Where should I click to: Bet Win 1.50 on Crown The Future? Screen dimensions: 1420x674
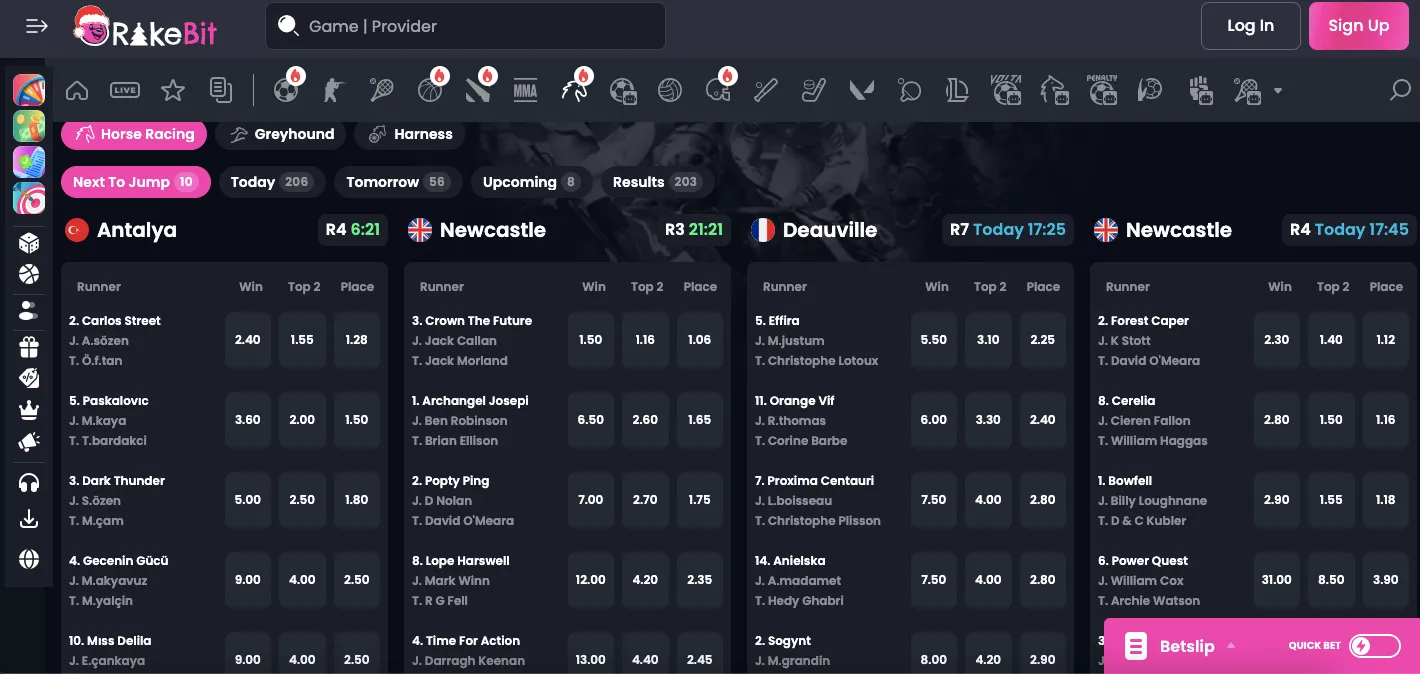(591, 340)
